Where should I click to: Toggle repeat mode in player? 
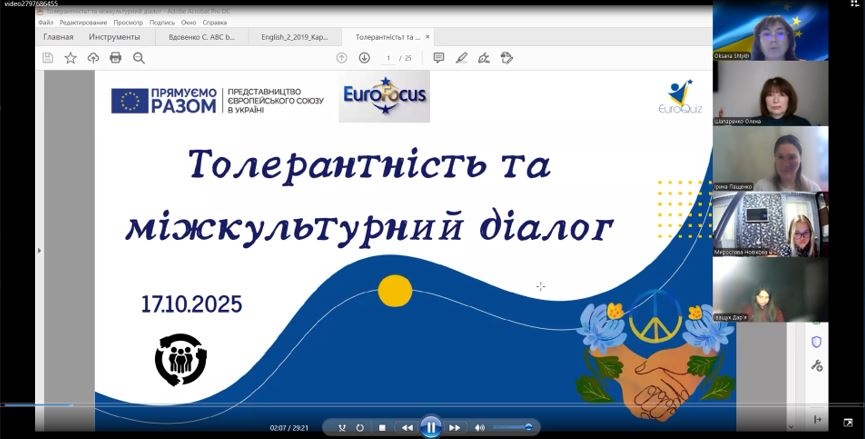(x=360, y=428)
